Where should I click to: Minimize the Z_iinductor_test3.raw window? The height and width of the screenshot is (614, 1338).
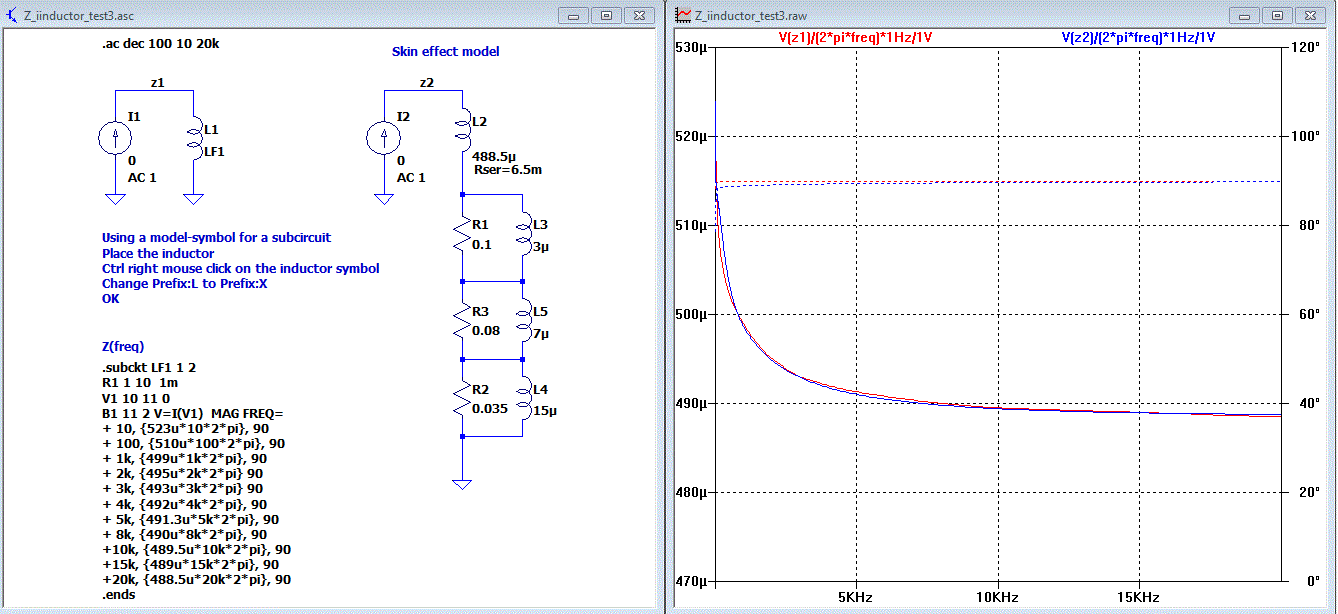1245,16
